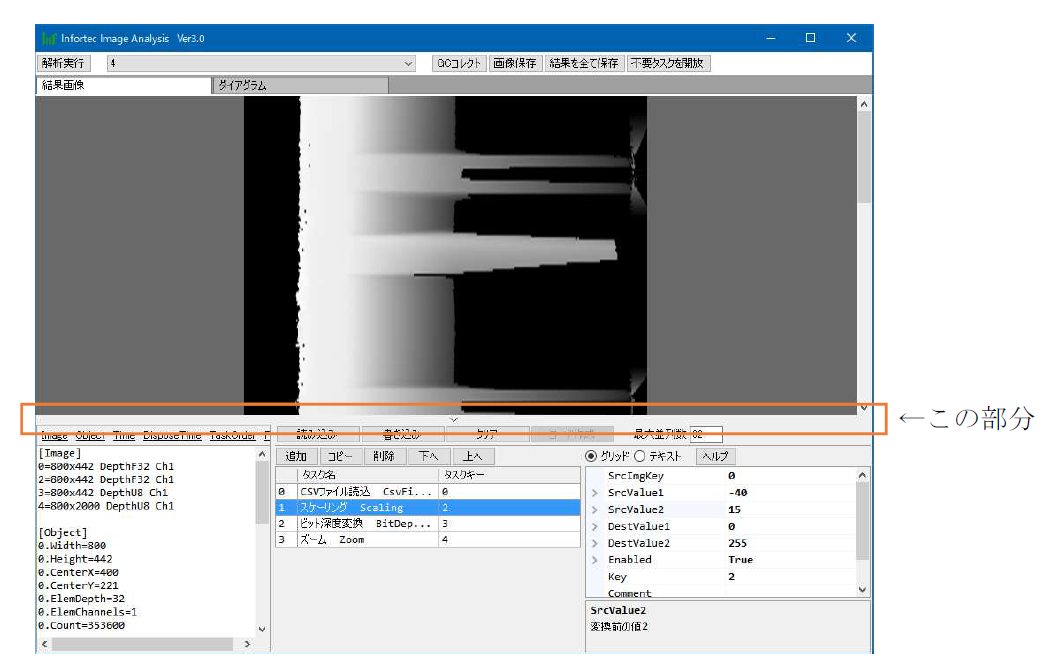Image resolution: width=1055 pixels, height=670 pixels.
Task: Click the 読み込み button
Action: pyautogui.click(x=318, y=435)
